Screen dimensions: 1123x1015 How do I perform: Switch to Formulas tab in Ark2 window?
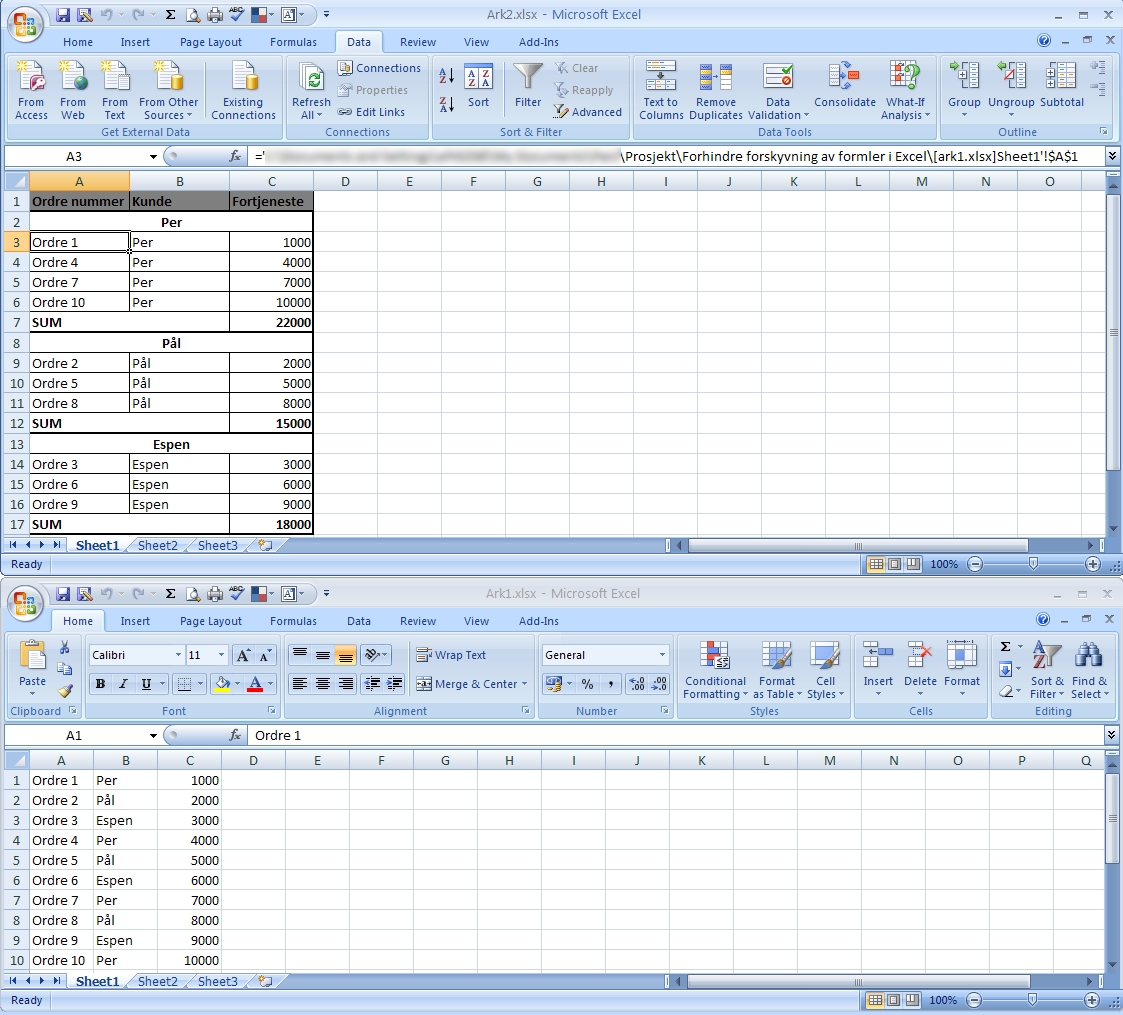[293, 42]
